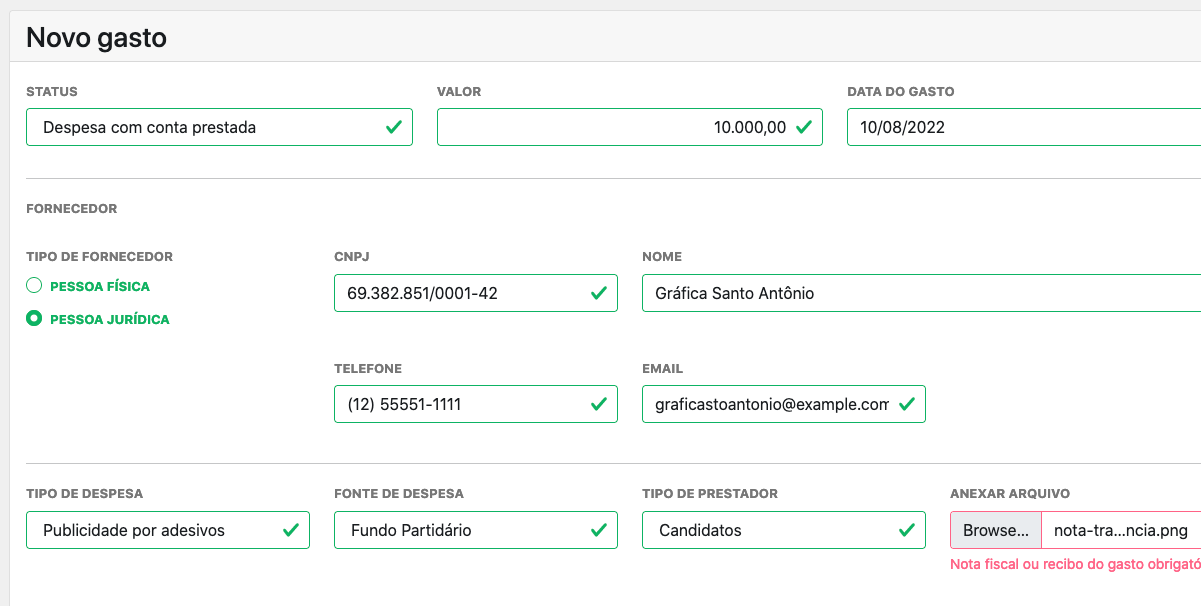Select the Pessoa Jurídica radio button
The height and width of the screenshot is (606, 1201).
(x=33, y=318)
